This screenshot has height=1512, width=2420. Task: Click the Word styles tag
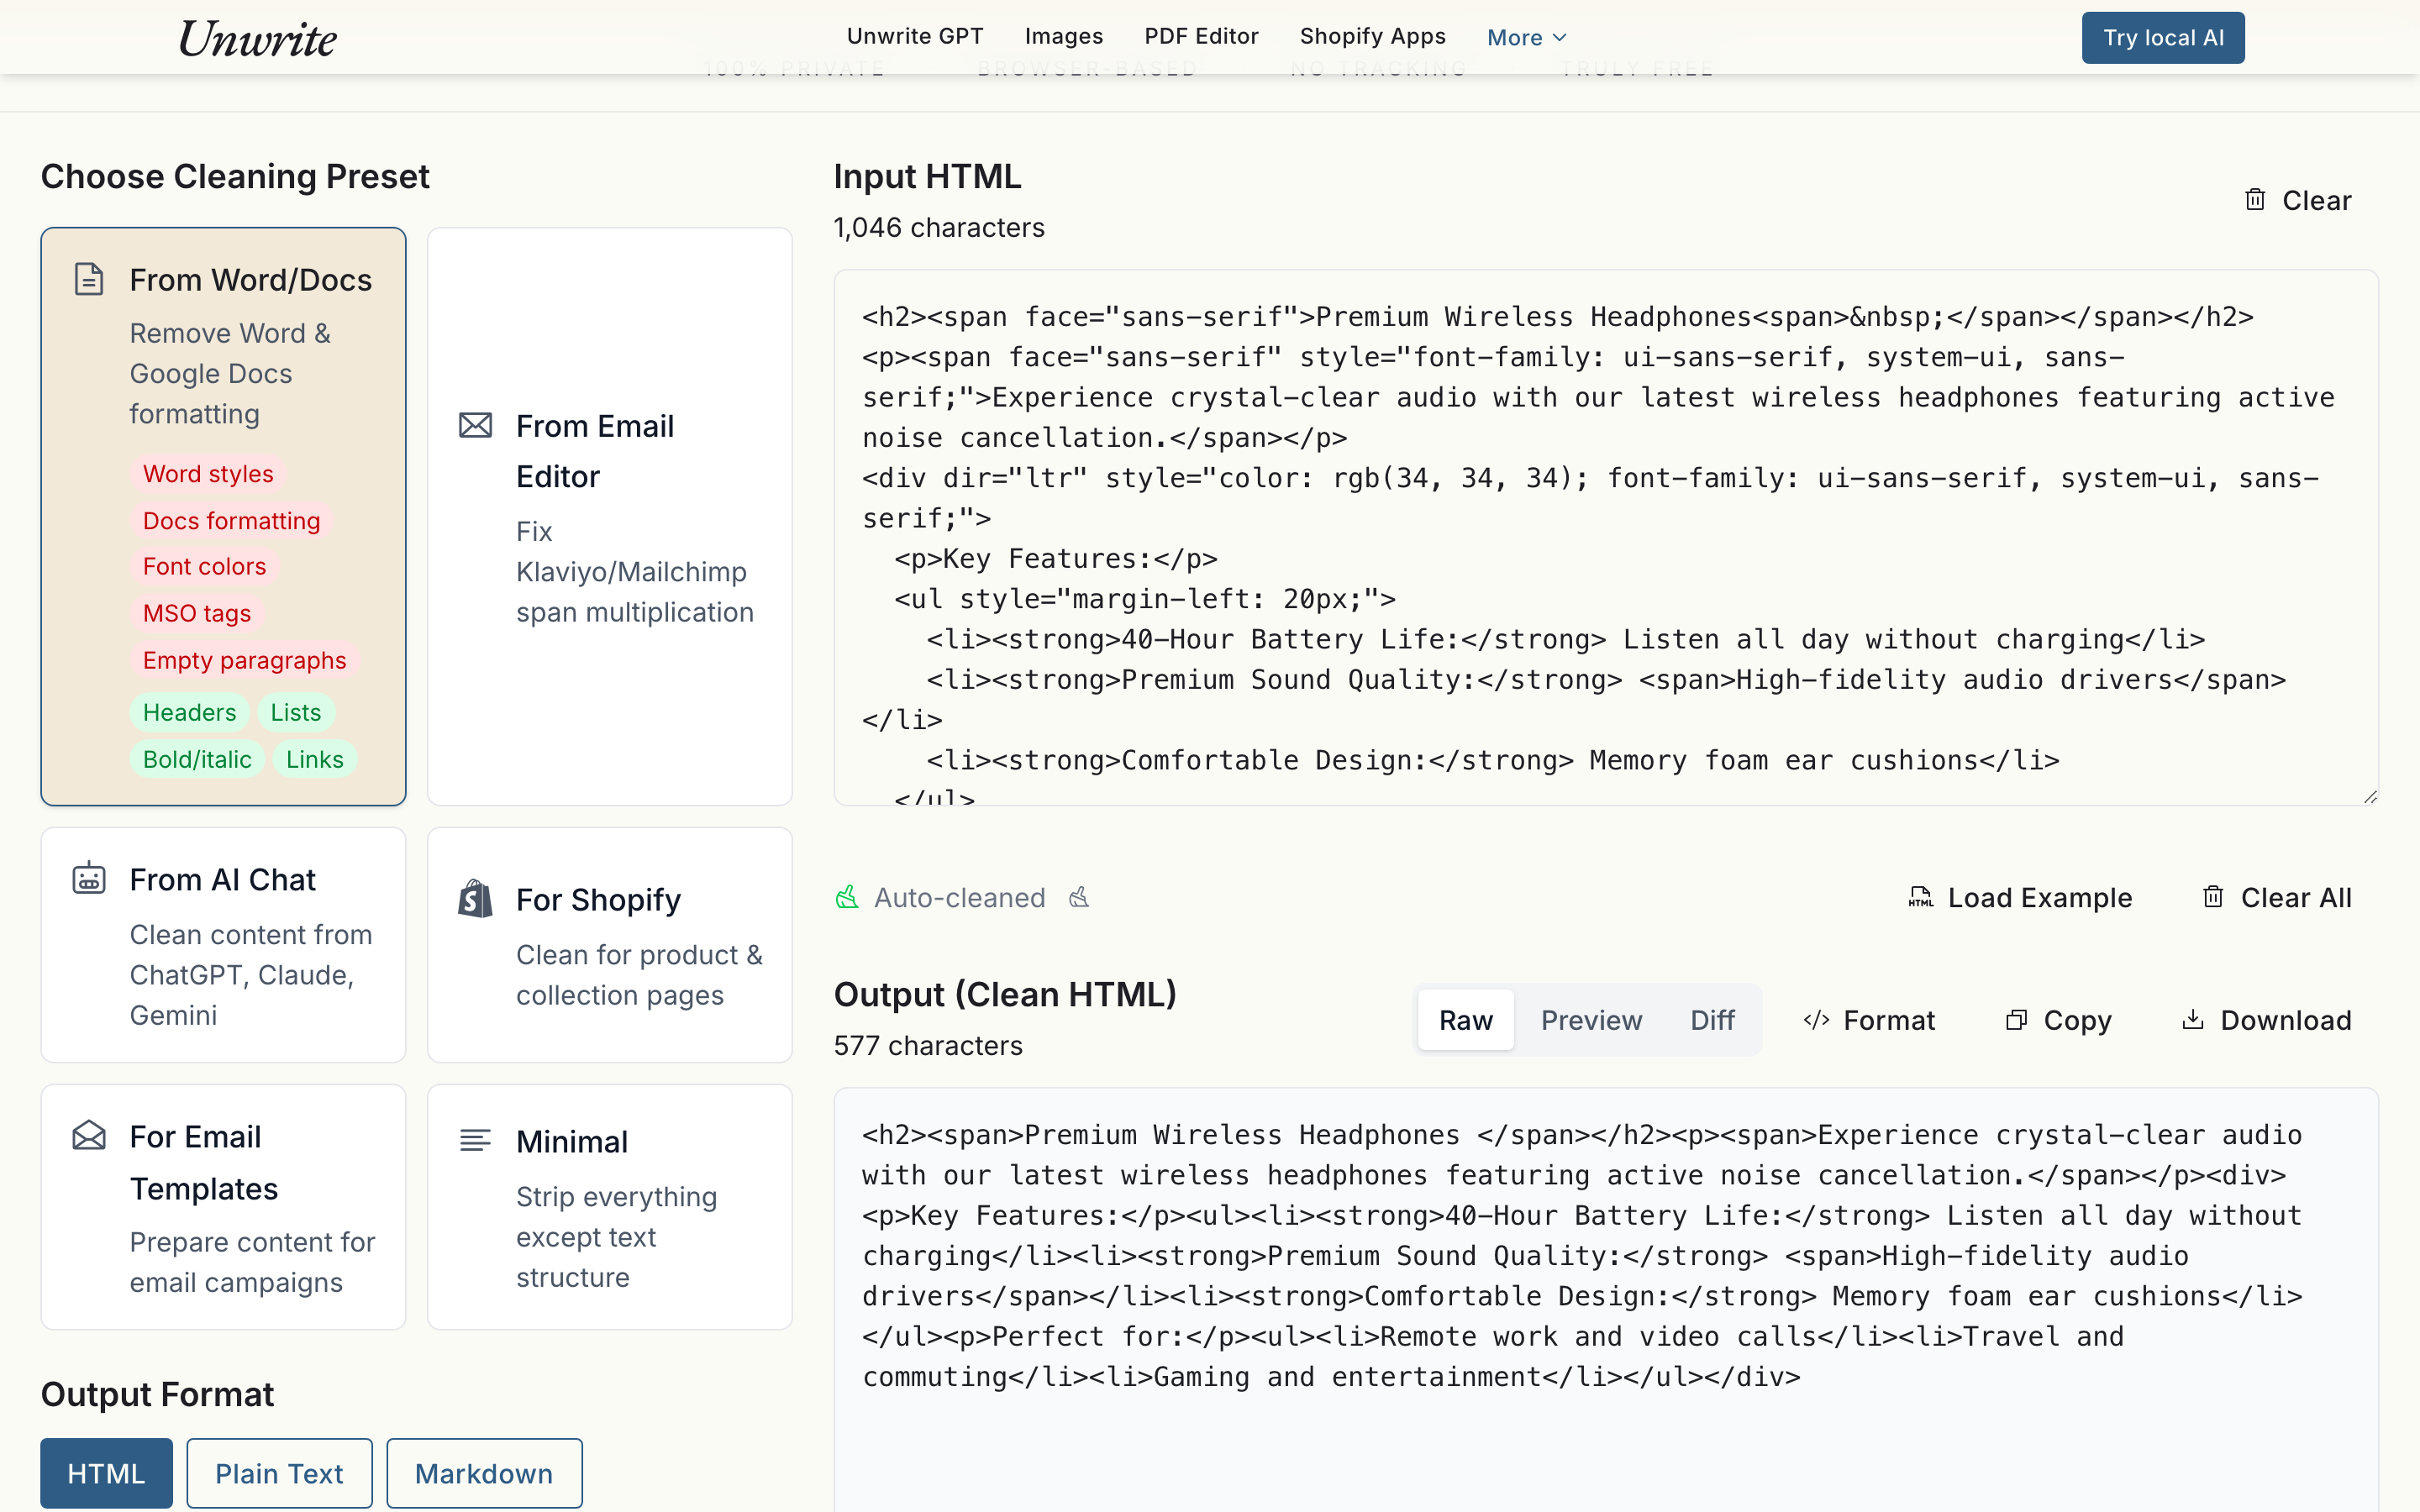click(208, 473)
